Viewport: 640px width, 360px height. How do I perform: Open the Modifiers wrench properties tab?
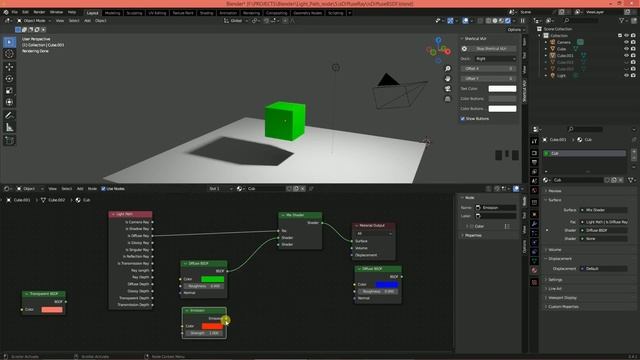point(534,224)
